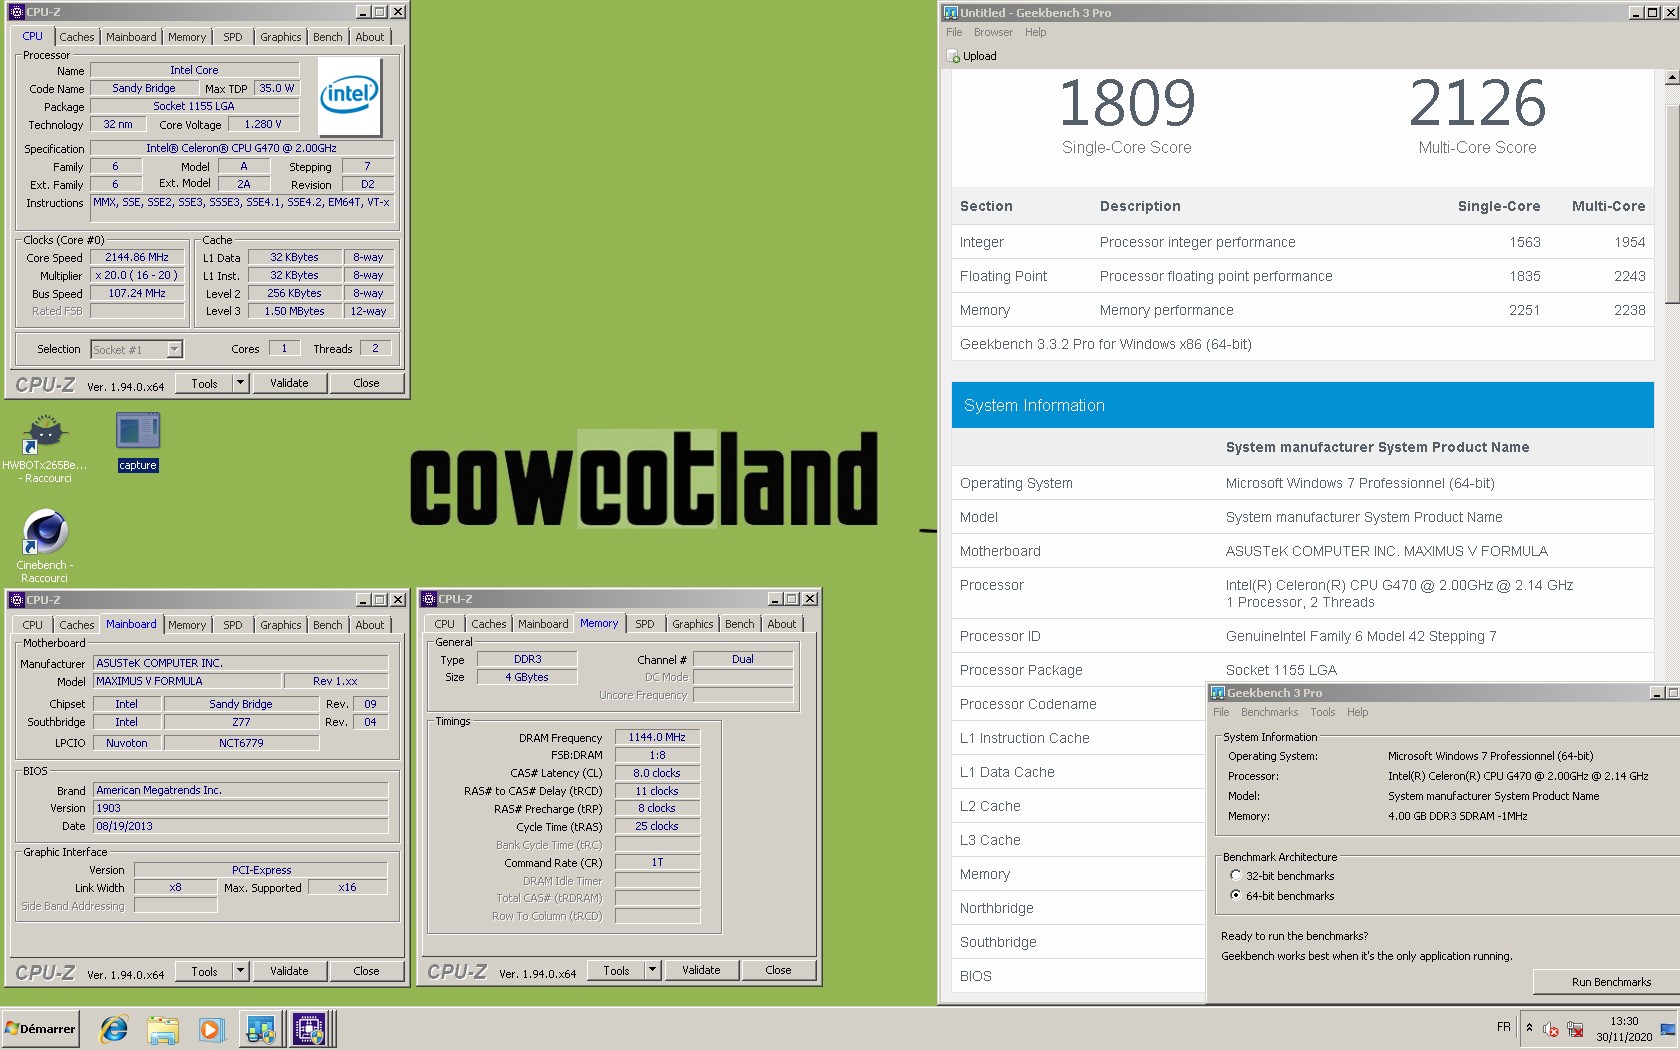The width and height of the screenshot is (1680, 1050).
Task: Click the Multiplier value x 20.0
Action: 138,275
